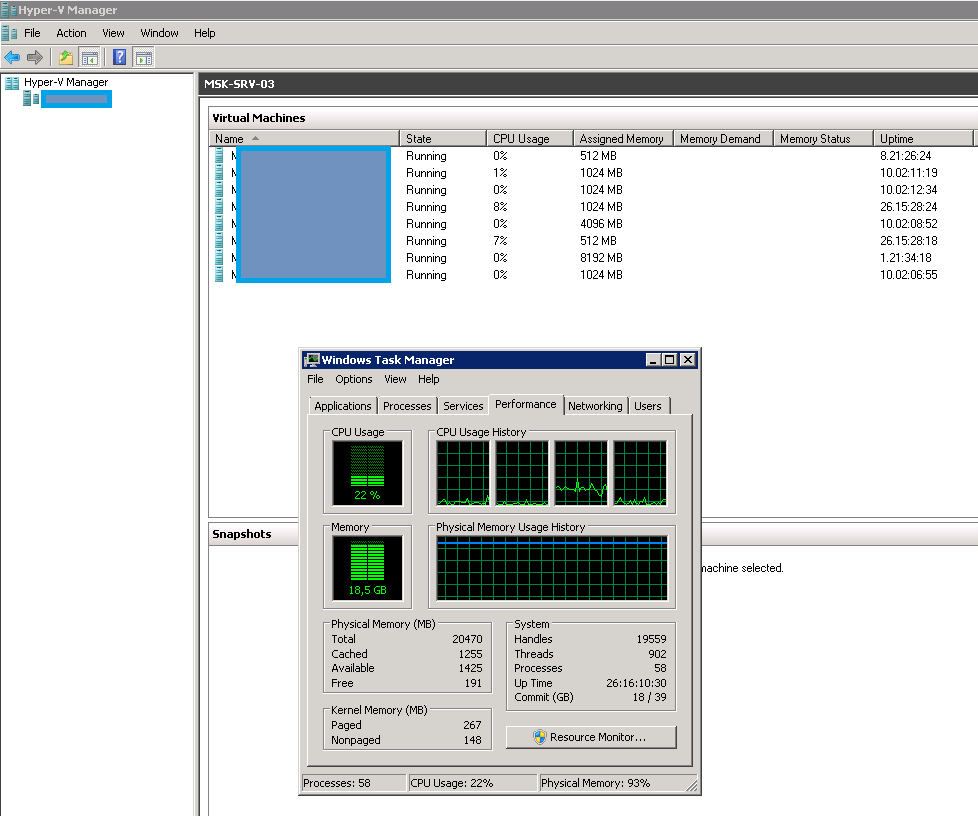
Task: Click the back navigation arrow in Hyper-V Manager
Action: (12, 57)
